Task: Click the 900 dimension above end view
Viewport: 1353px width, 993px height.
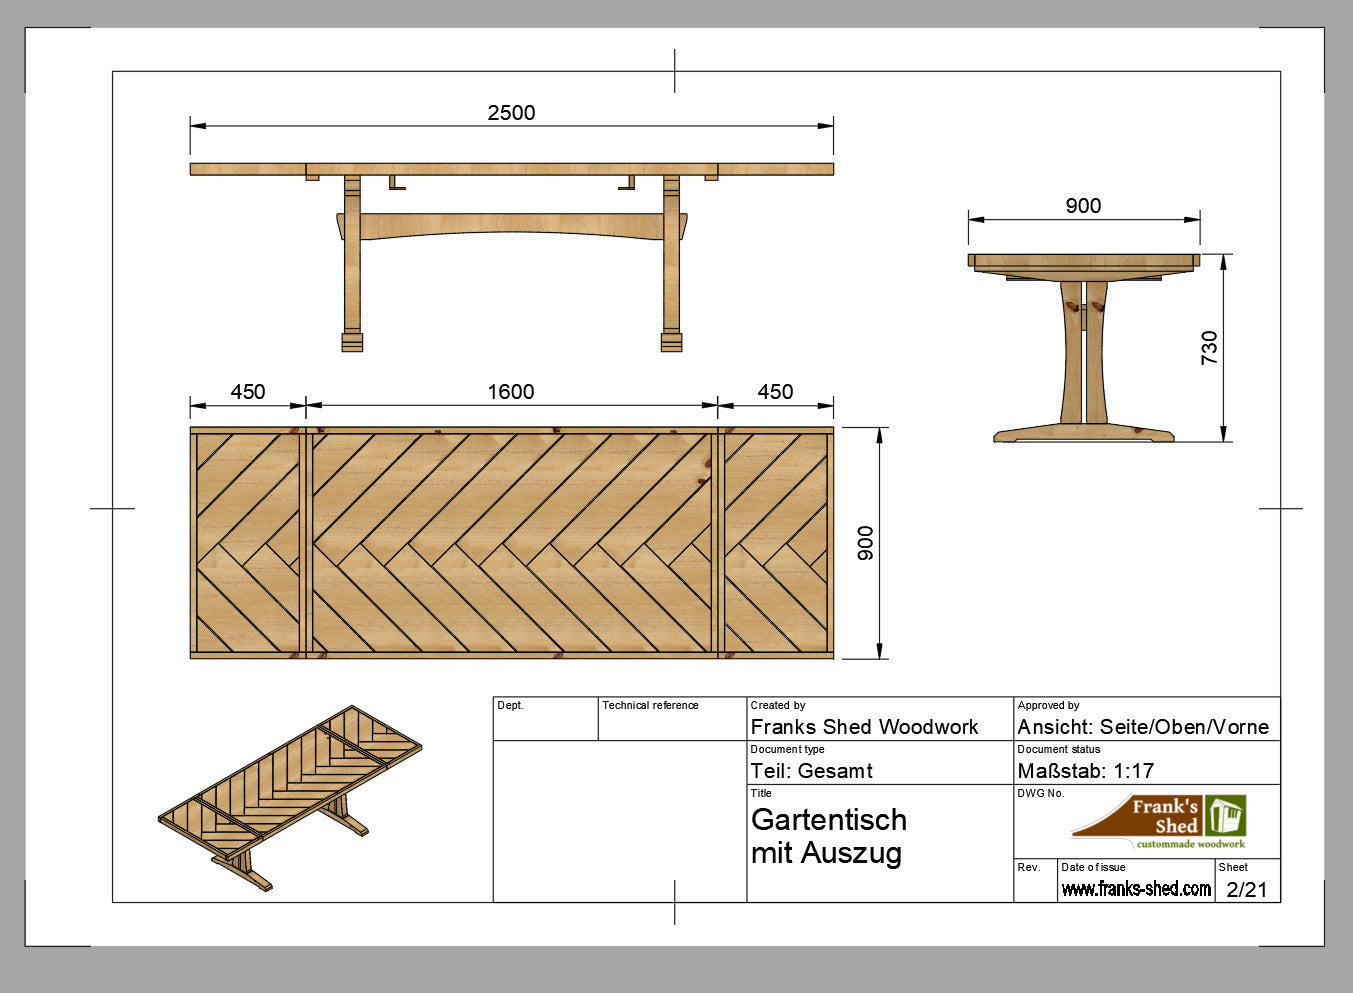Action: (x=1083, y=206)
